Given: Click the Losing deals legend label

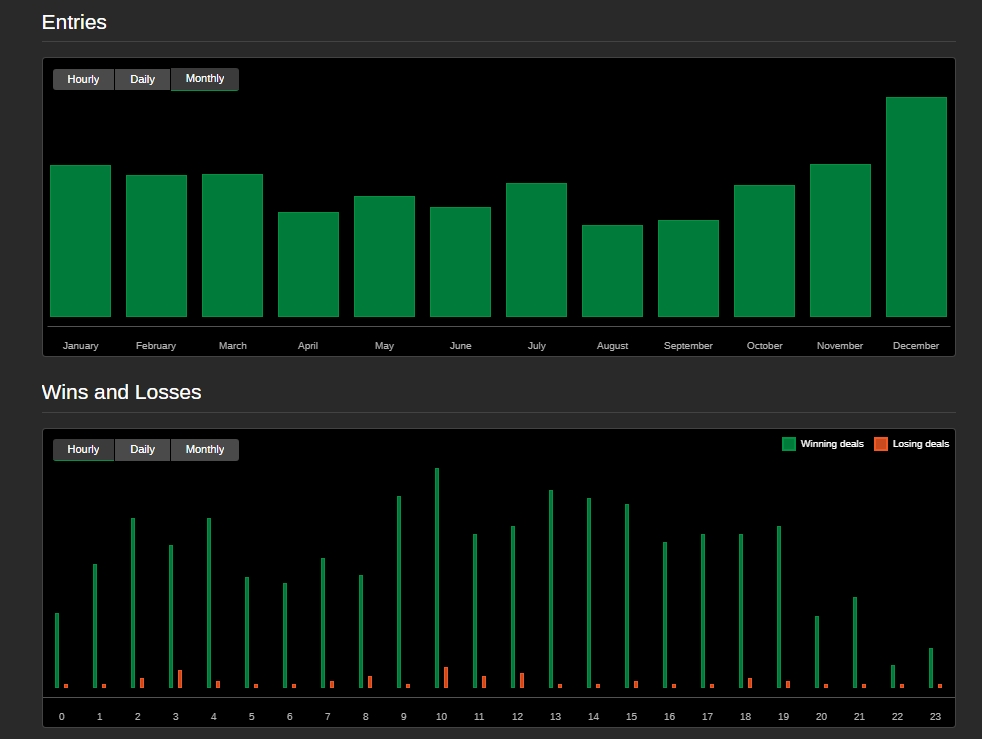Looking at the screenshot, I should pyautogui.click(x=921, y=444).
